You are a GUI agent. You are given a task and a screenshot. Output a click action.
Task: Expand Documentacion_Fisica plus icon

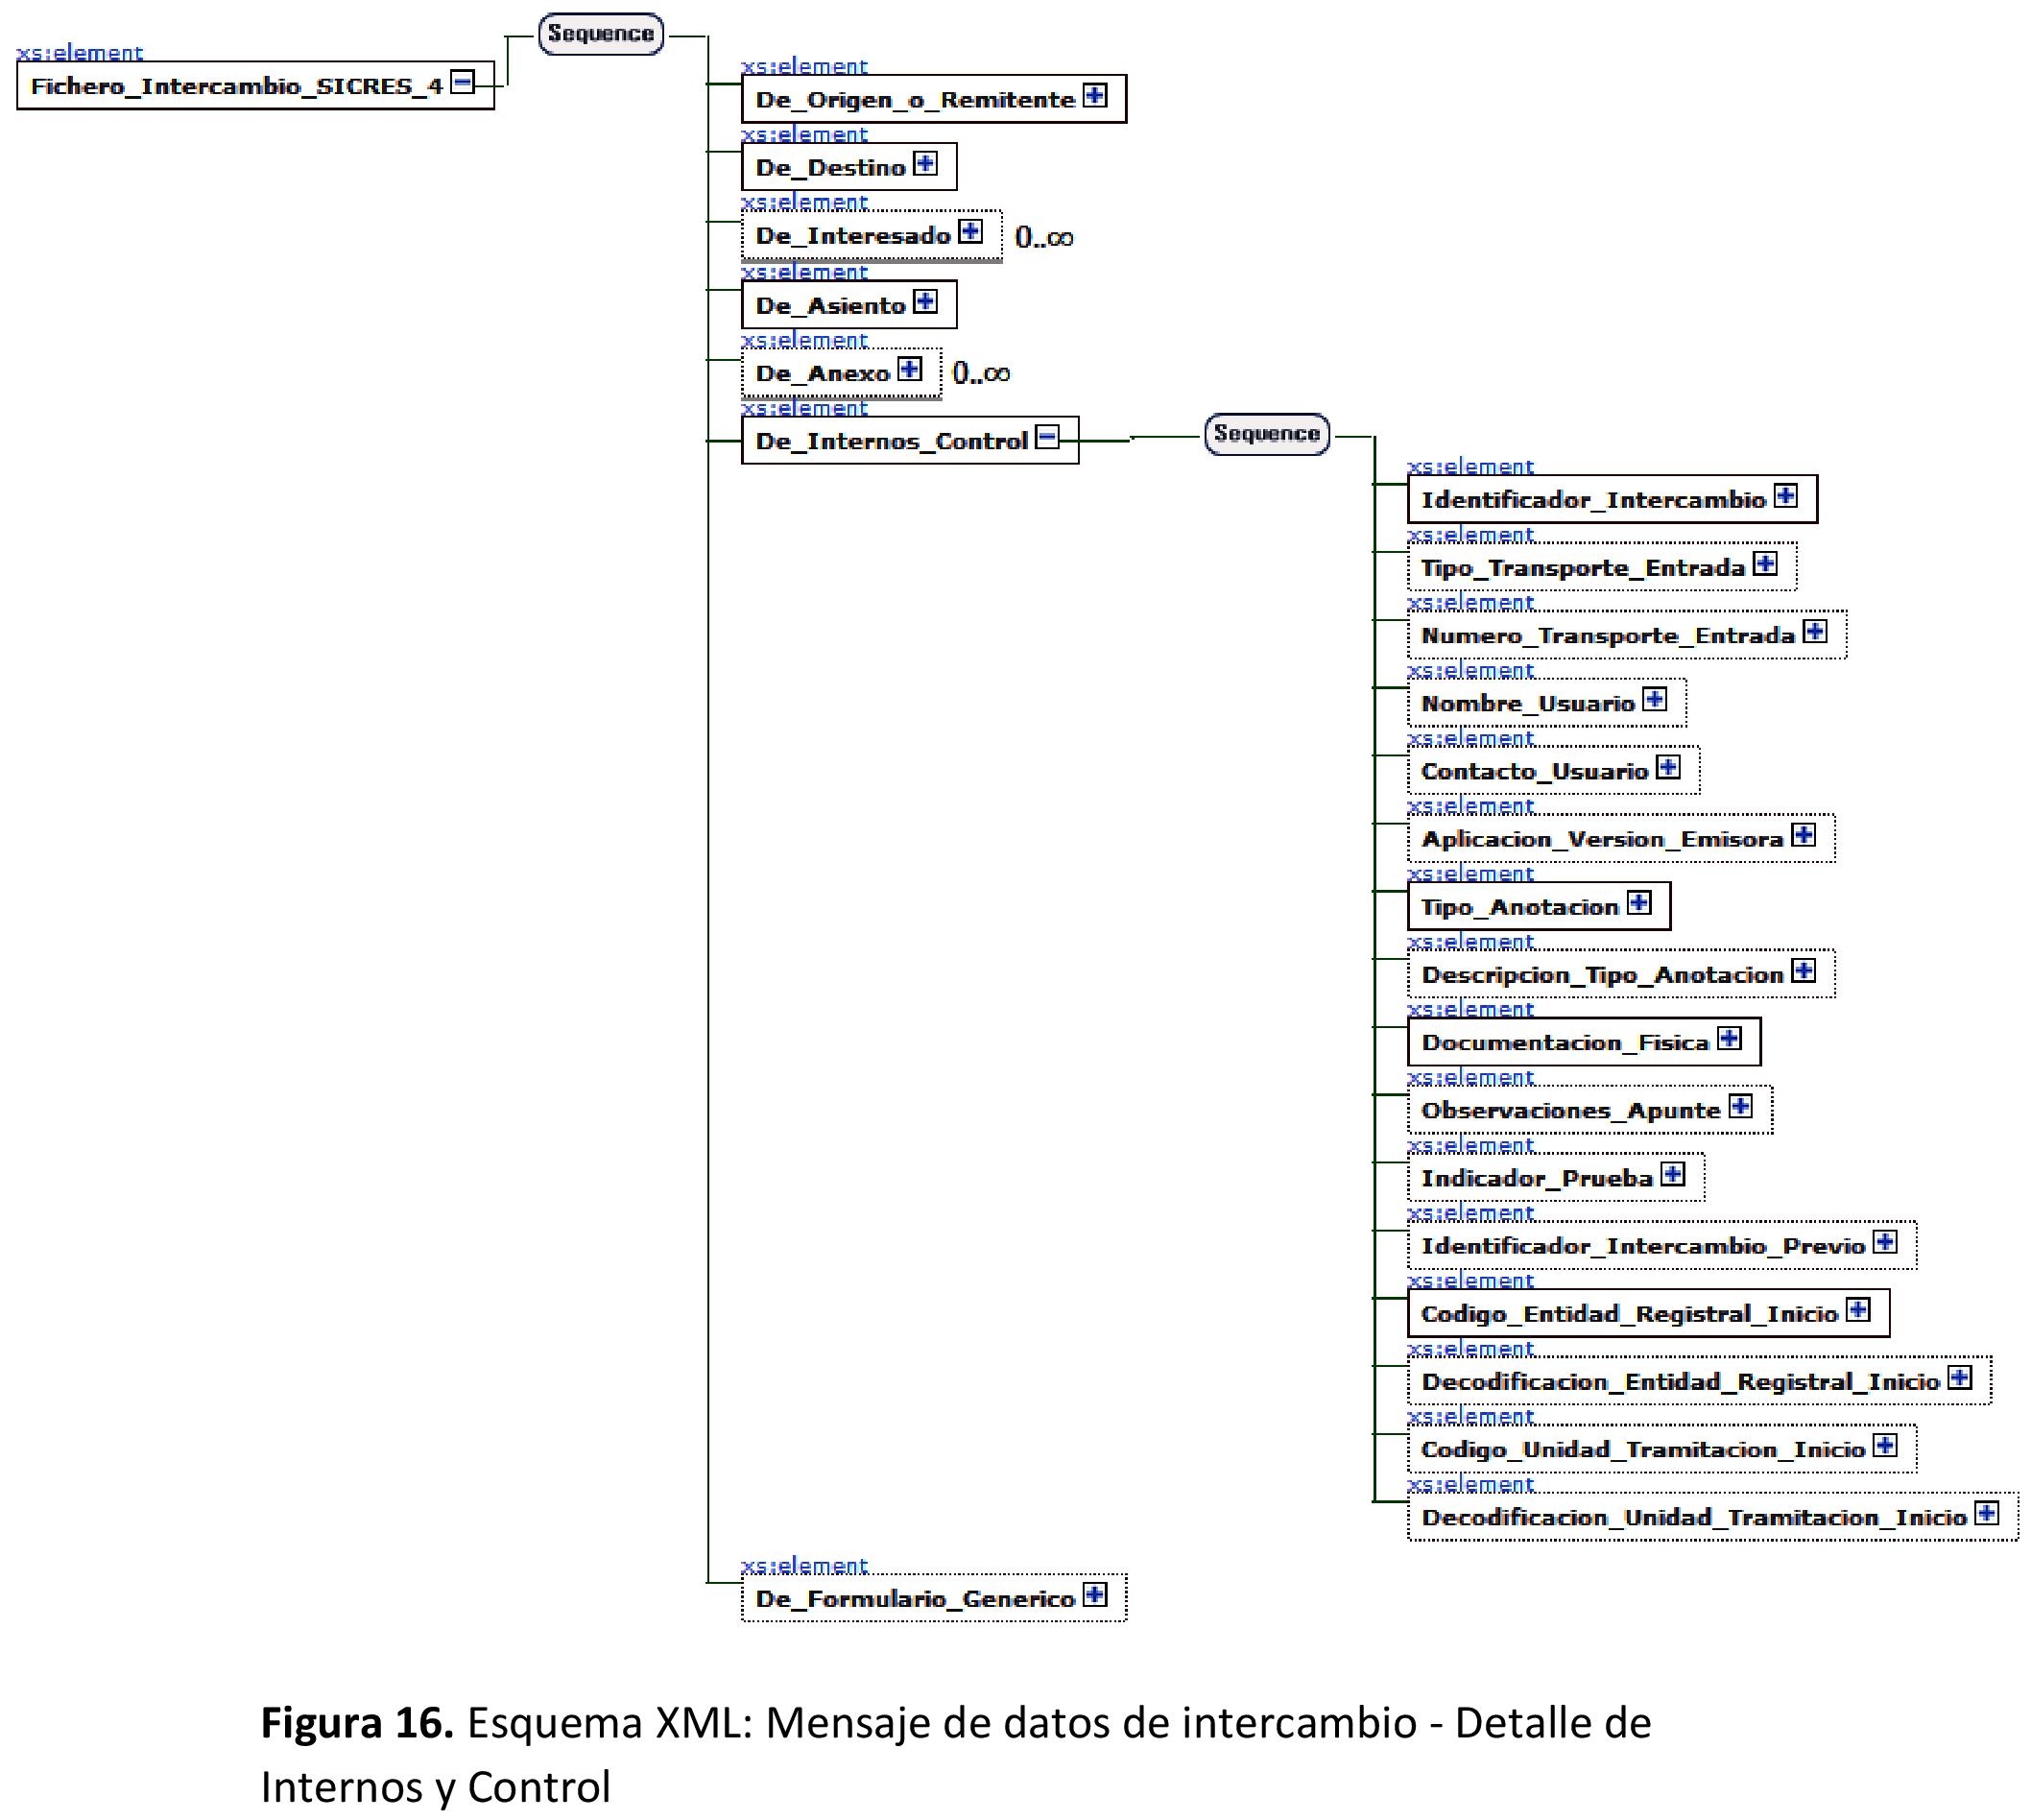click(1730, 1039)
